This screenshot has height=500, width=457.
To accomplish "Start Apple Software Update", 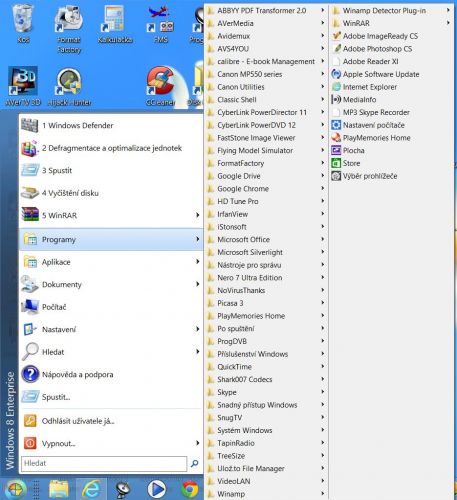I will click(390, 74).
